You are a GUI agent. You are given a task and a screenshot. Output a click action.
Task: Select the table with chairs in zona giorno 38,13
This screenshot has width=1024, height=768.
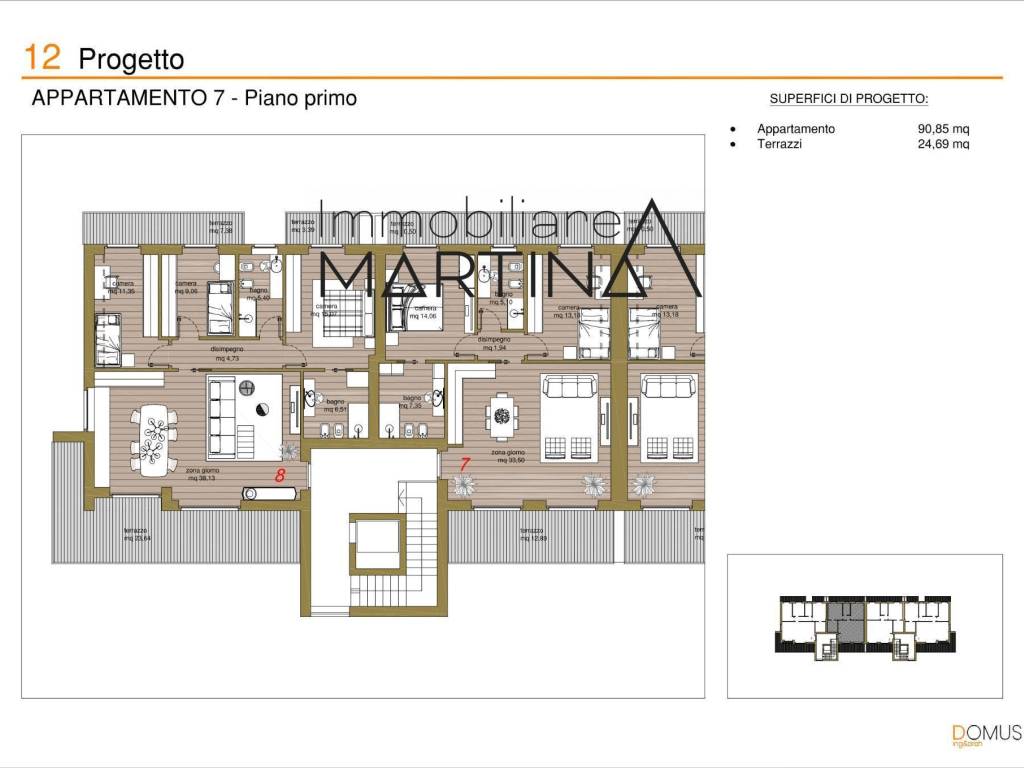tap(154, 441)
